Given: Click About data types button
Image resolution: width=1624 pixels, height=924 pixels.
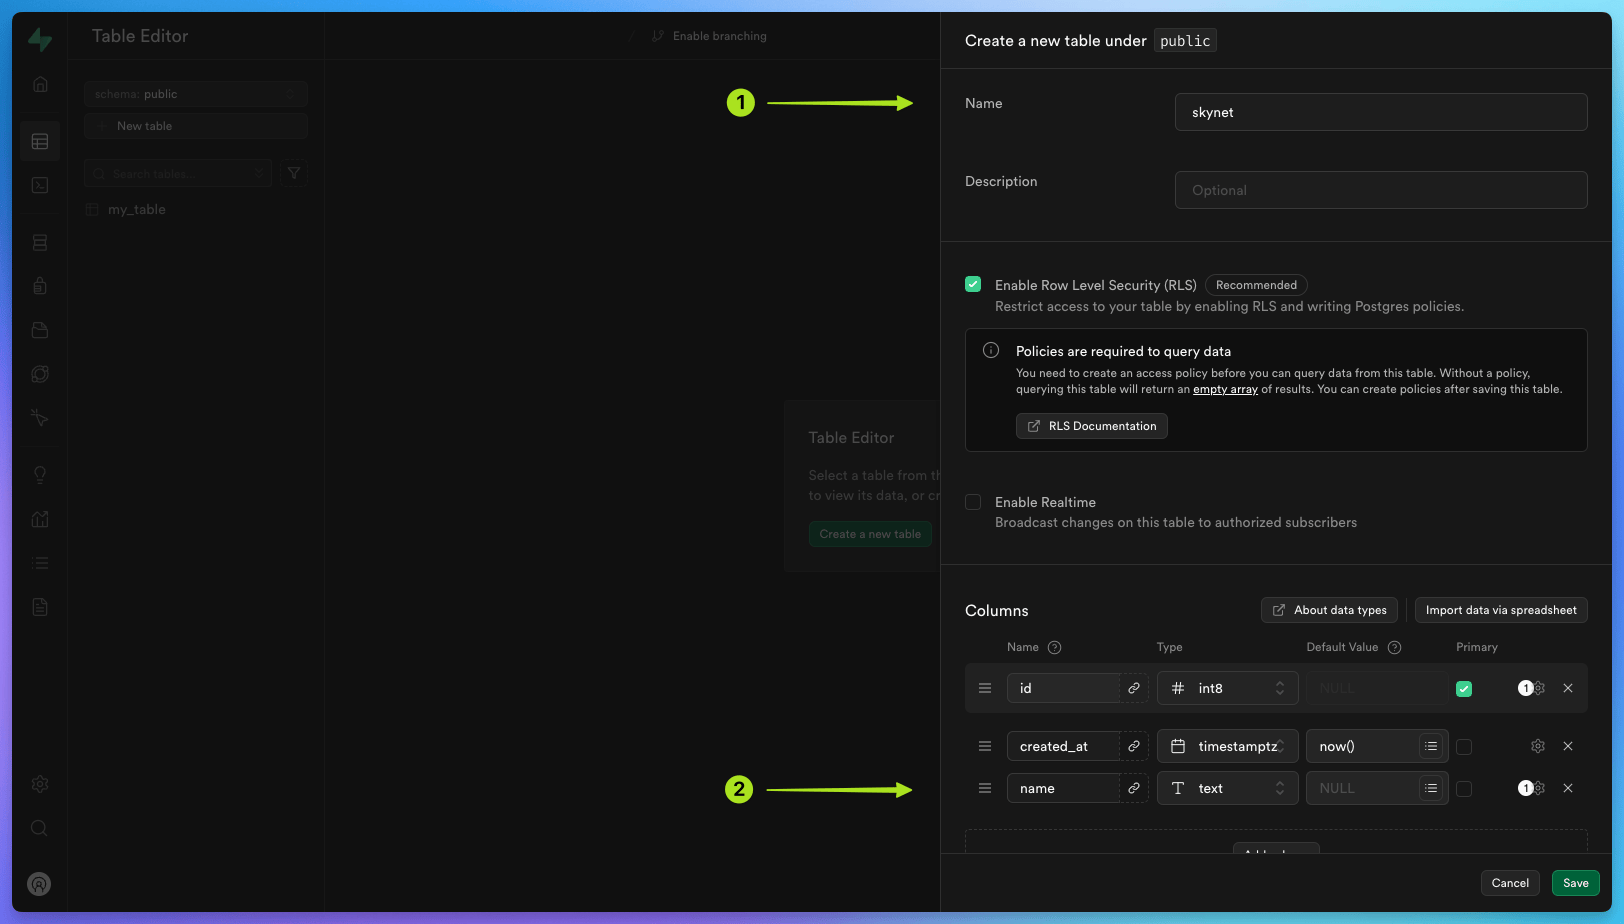Looking at the screenshot, I should tap(1329, 610).
